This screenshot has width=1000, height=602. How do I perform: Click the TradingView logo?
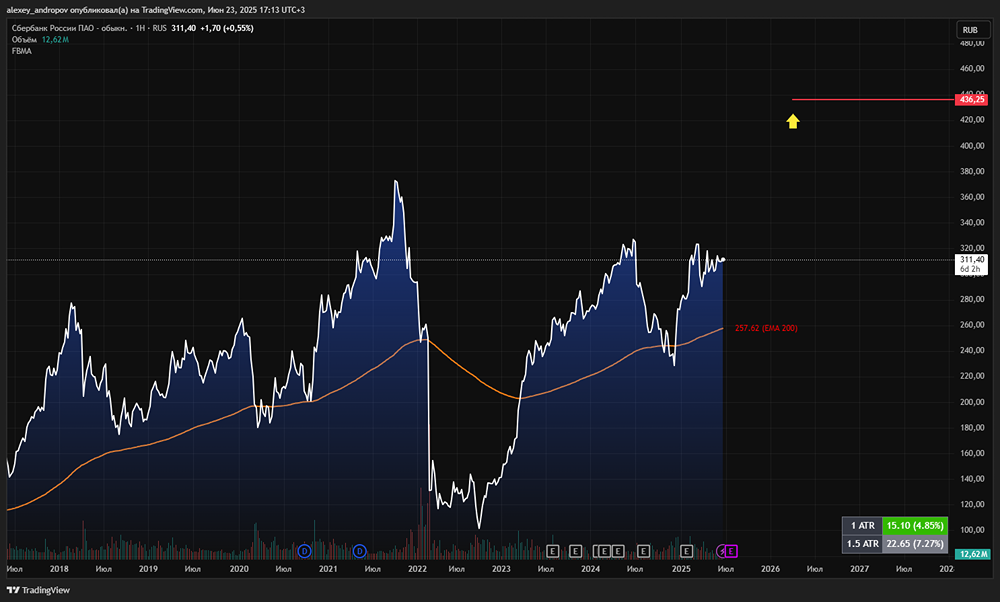tap(38, 590)
